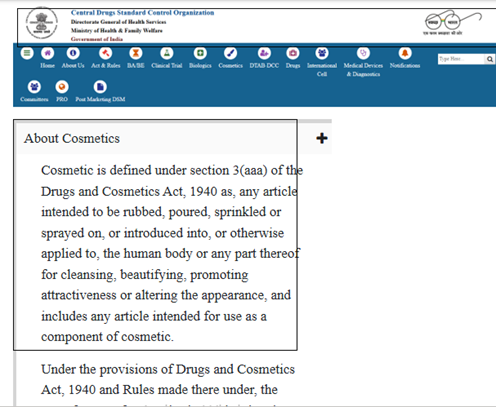Click the Medical Devices & Diagnostics stethoscope icon

(x=363, y=53)
